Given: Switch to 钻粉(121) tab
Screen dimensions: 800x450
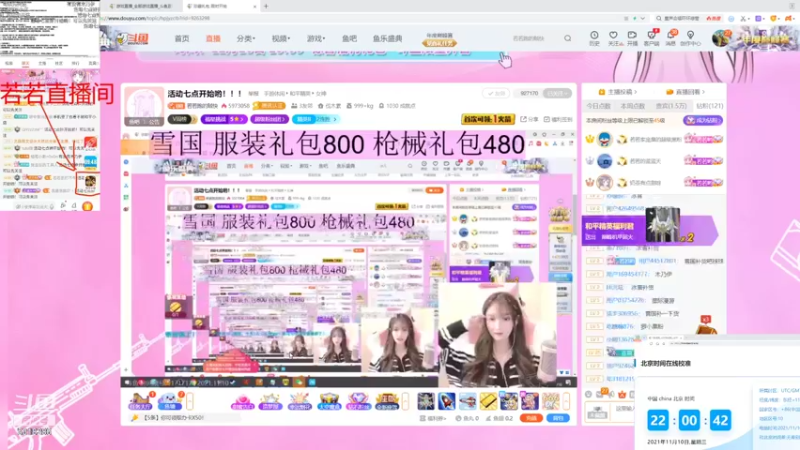Looking at the screenshot, I should pos(709,106).
